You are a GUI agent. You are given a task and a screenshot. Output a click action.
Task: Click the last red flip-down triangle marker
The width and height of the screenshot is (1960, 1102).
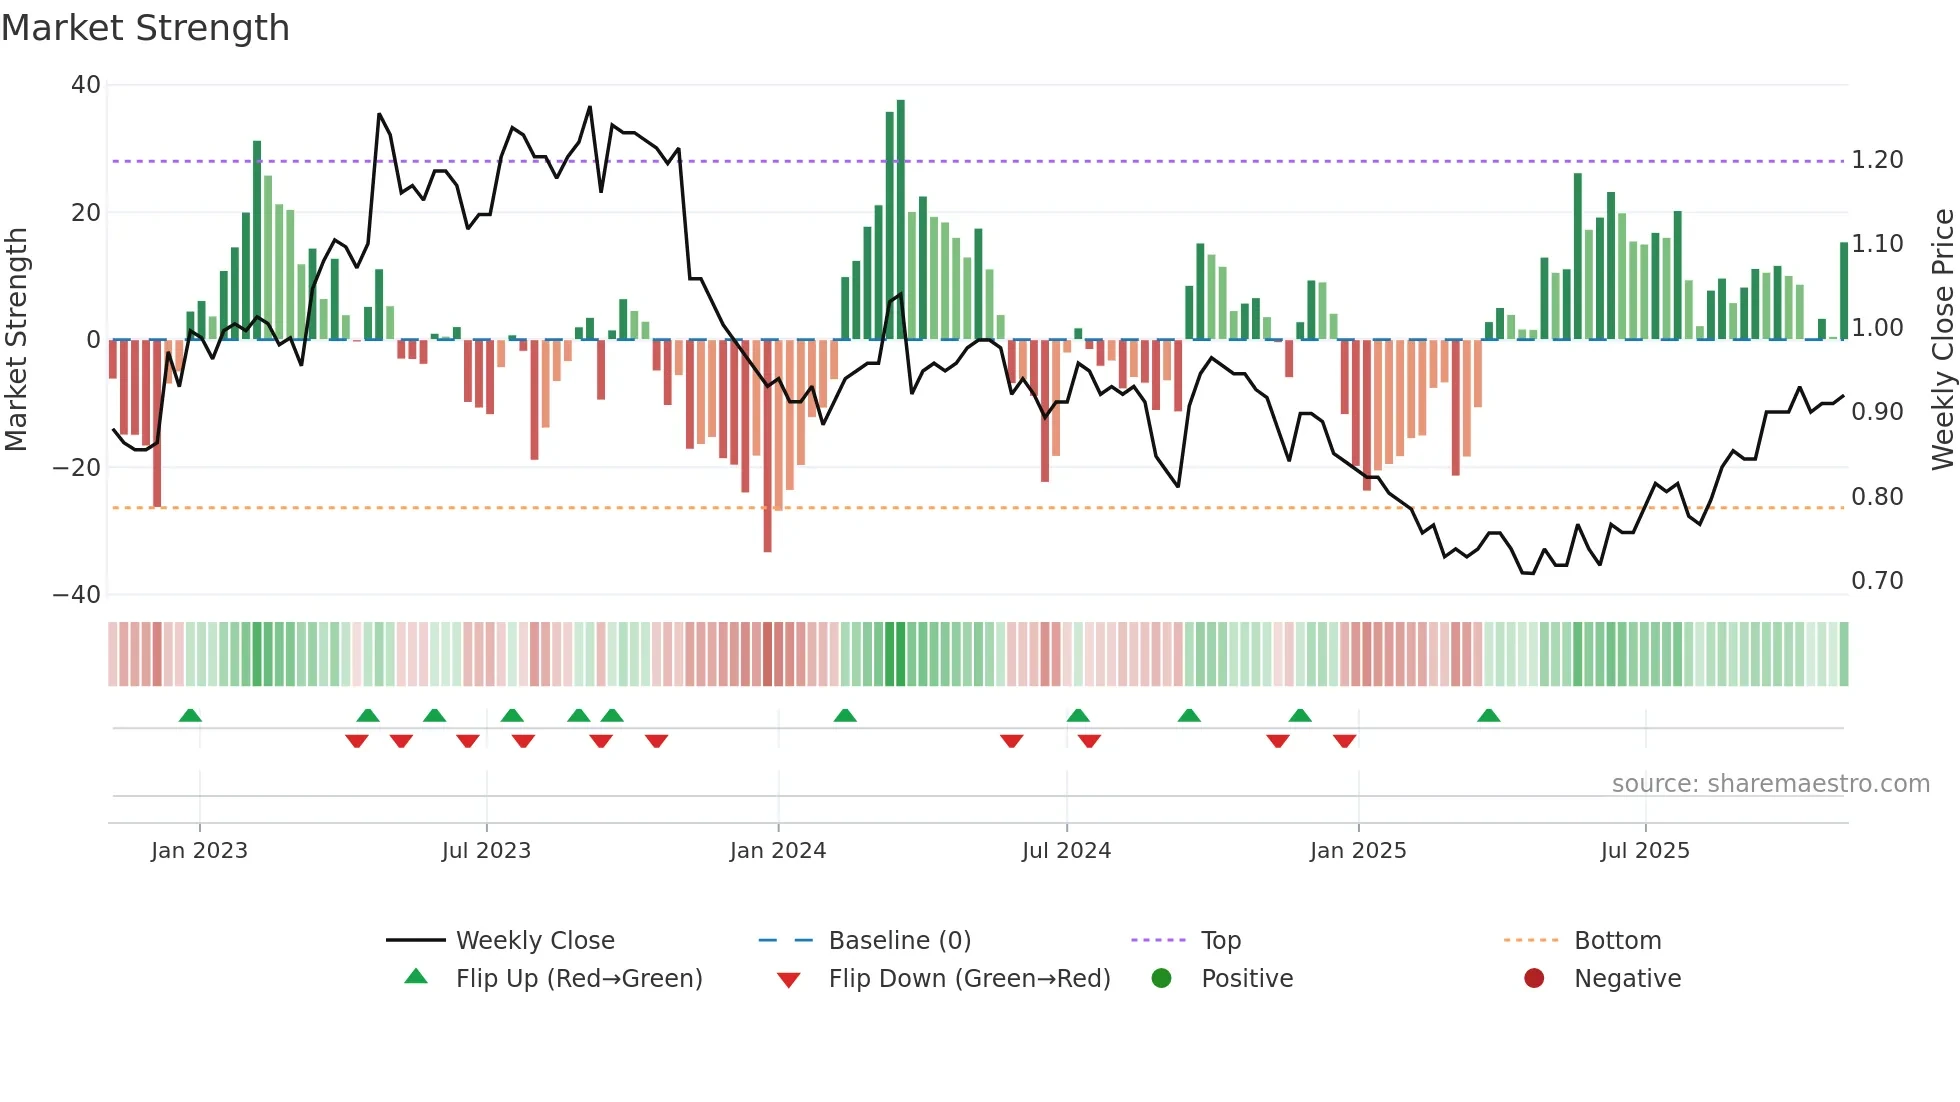click(x=1344, y=741)
